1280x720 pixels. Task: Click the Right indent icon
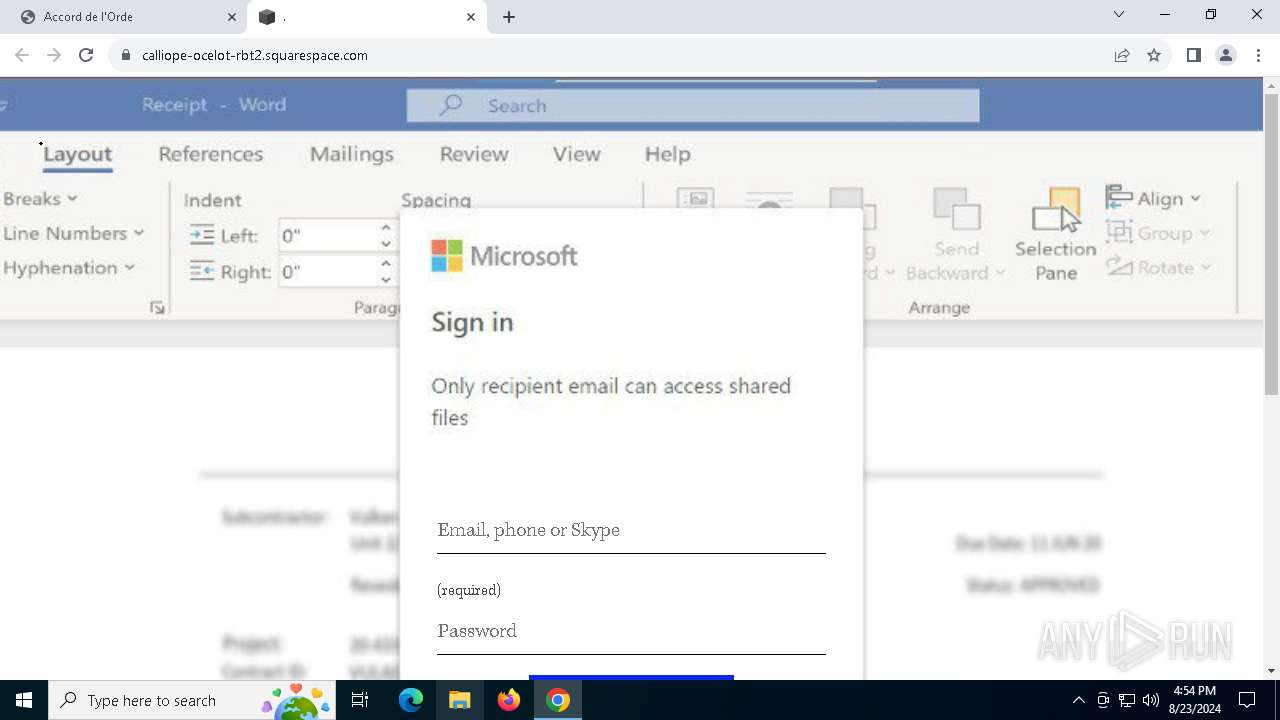tap(202, 271)
